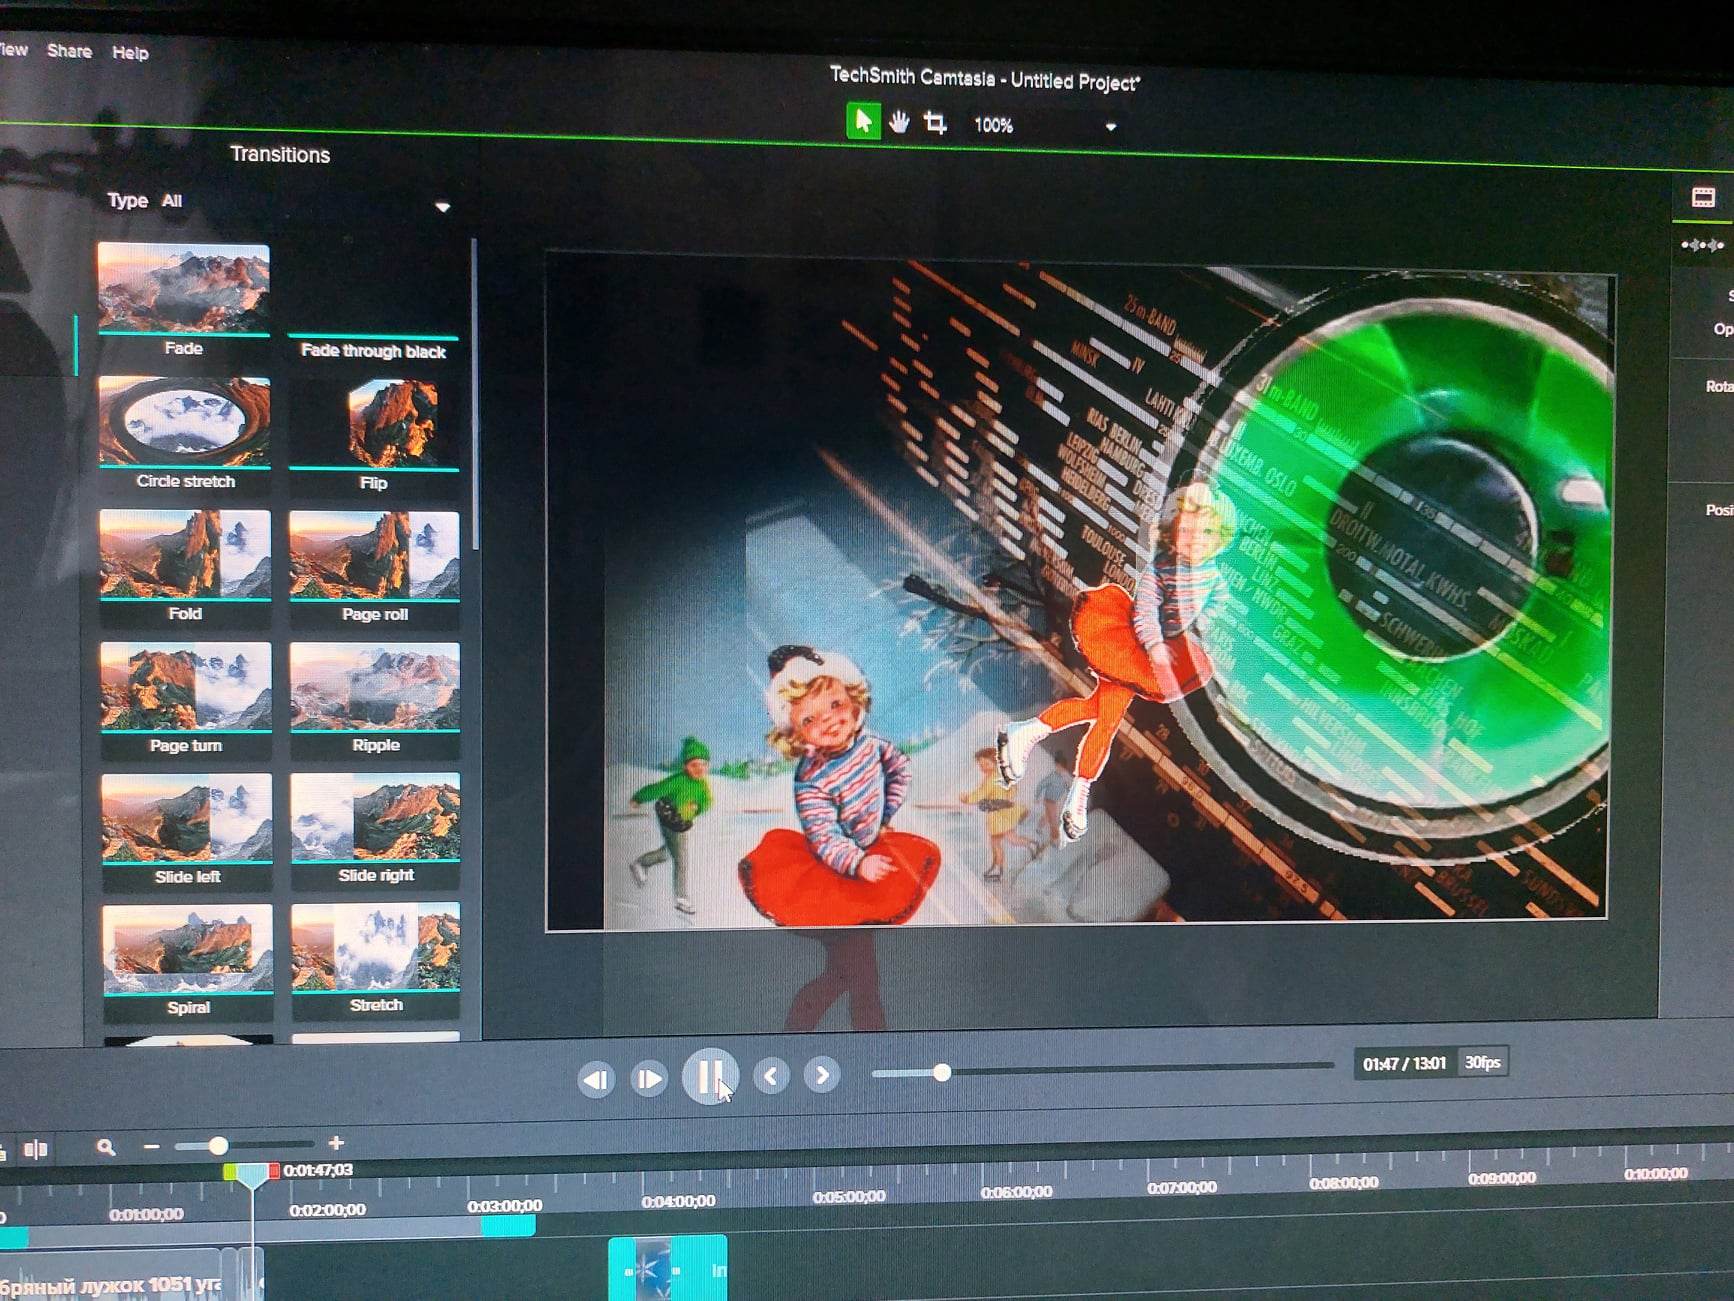This screenshot has width=1734, height=1301.
Task: Click the timeline Split tool icon
Action: [x=36, y=1148]
